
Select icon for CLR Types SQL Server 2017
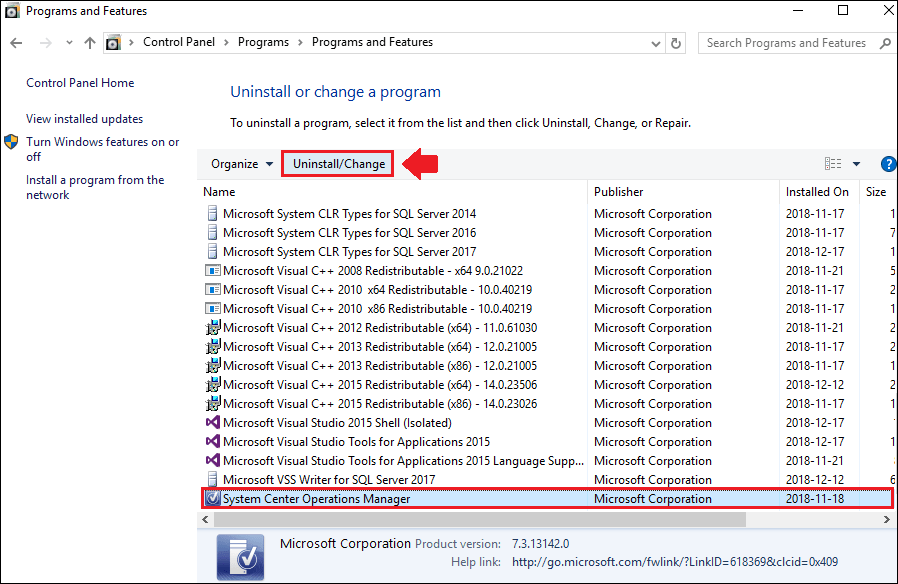click(212, 251)
